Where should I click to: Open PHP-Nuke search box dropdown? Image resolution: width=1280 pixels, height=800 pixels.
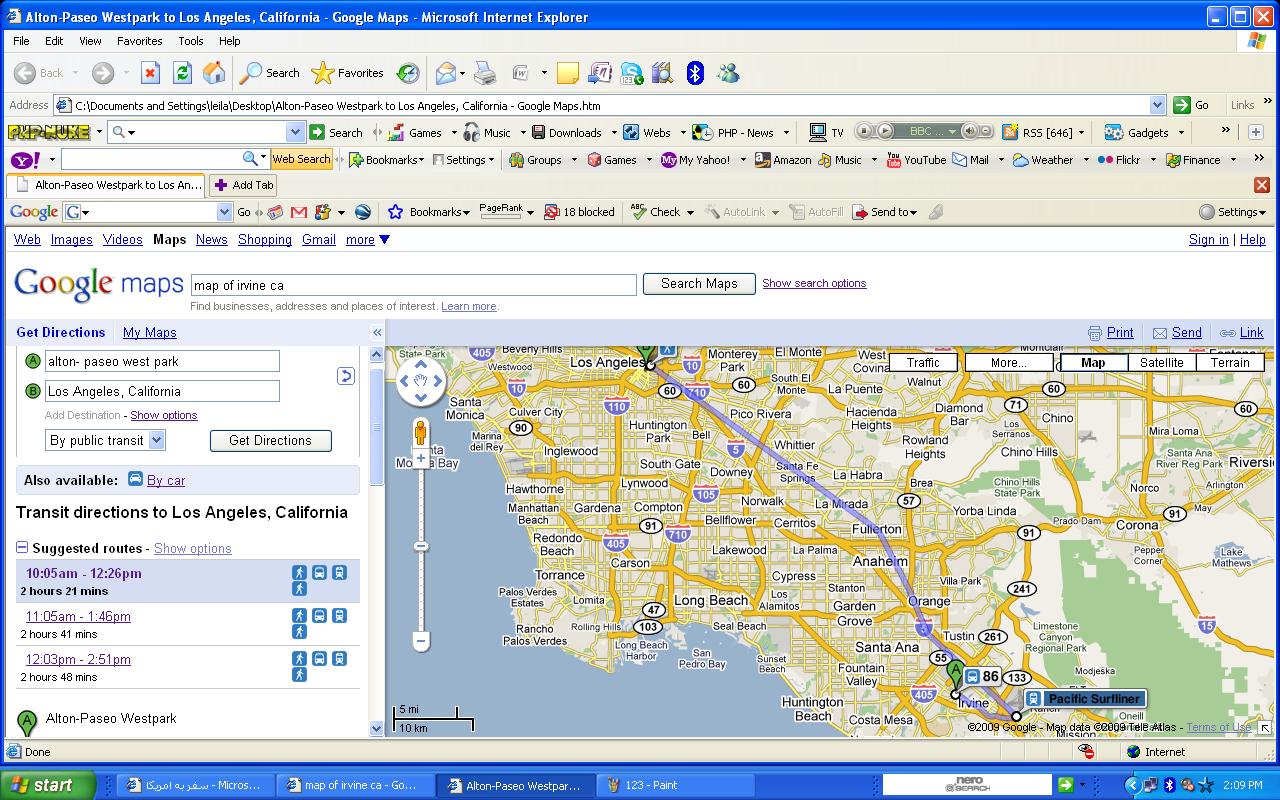click(295, 132)
